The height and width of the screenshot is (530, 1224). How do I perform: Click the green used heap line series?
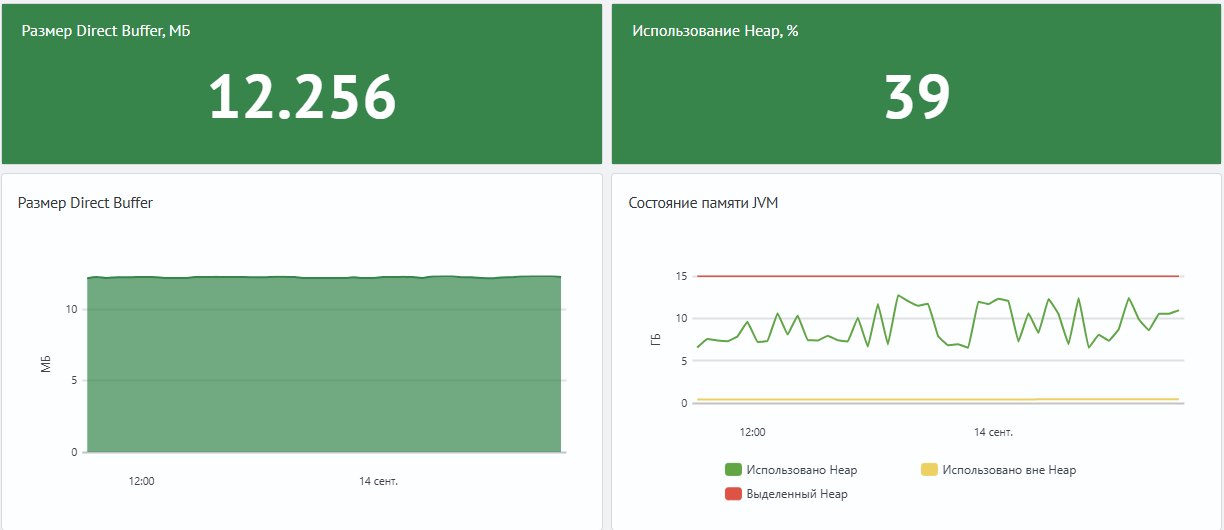pyautogui.click(x=940, y=320)
